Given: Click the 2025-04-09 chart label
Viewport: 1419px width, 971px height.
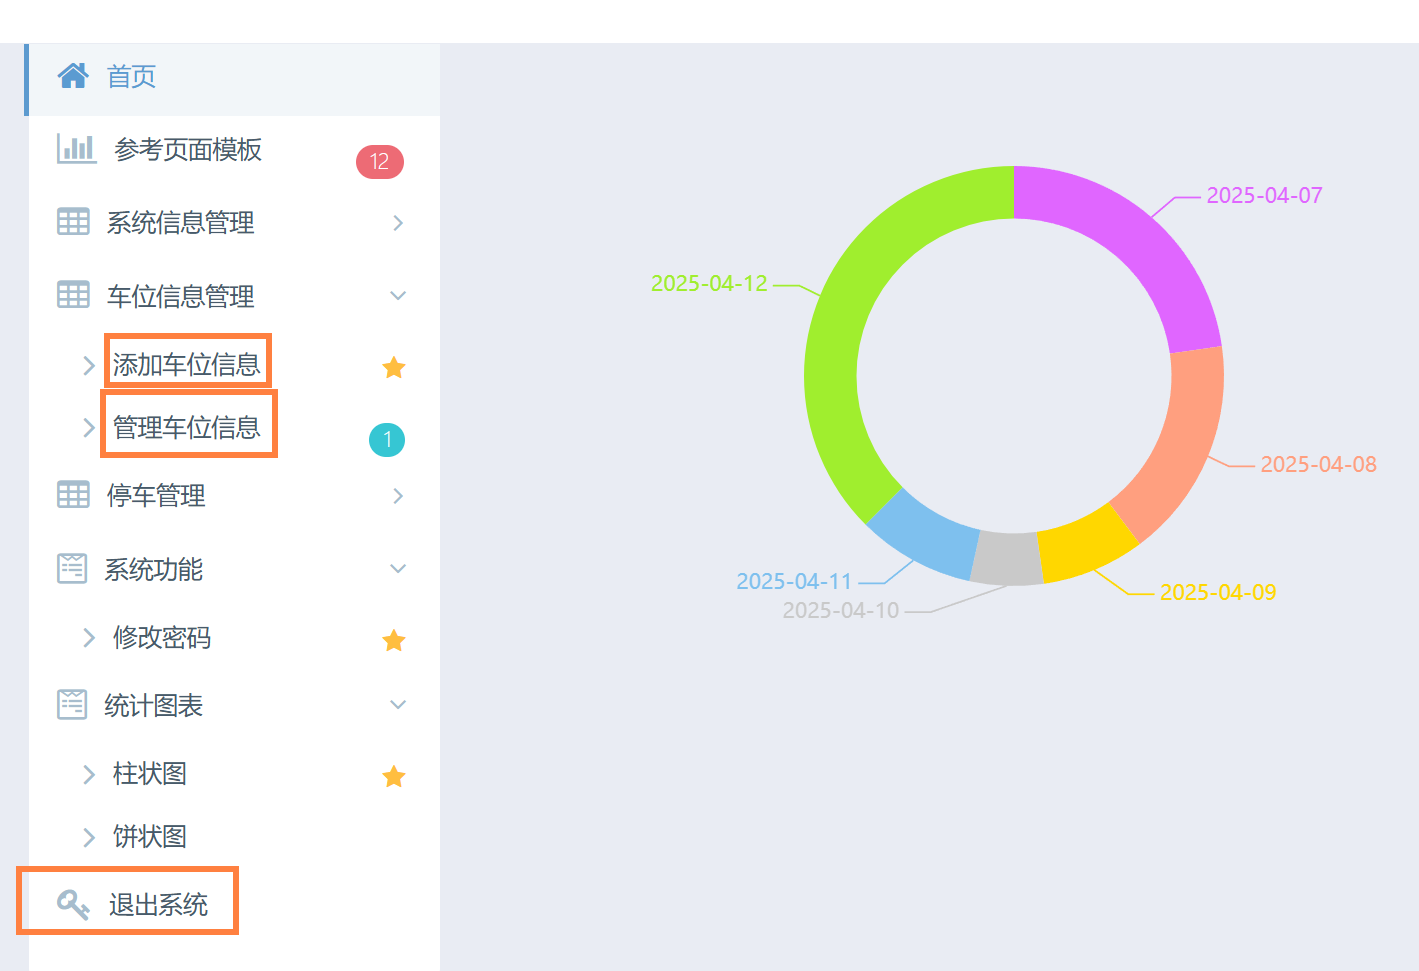Looking at the screenshot, I should [x=1217, y=593].
